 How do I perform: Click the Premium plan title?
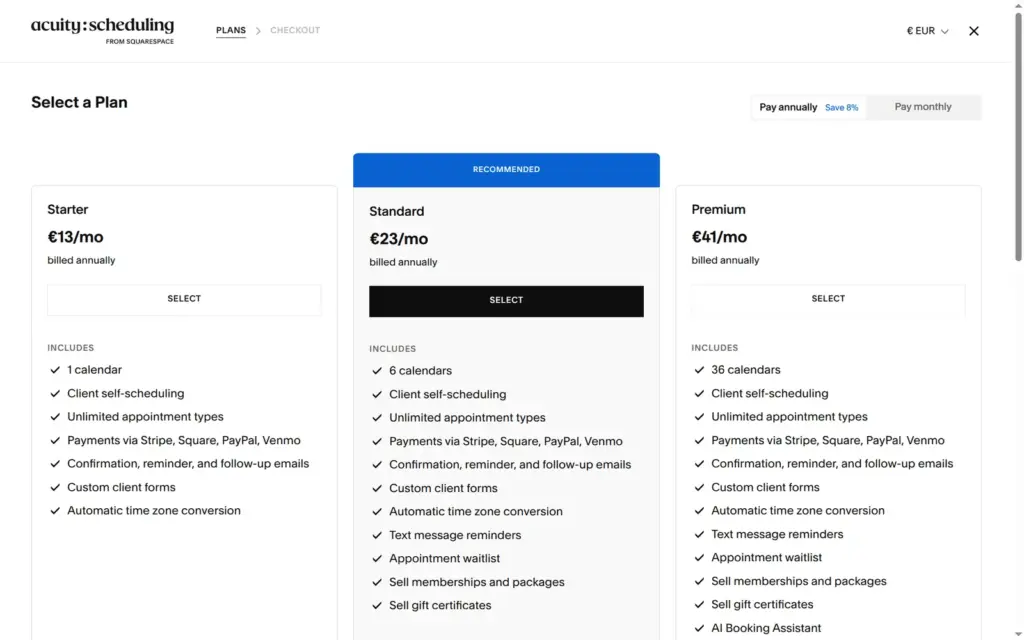click(718, 210)
